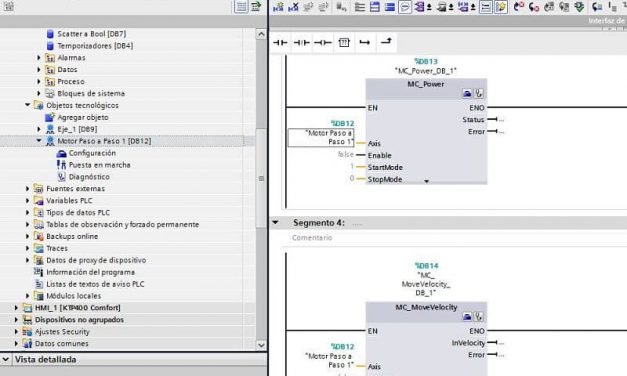
Task: Select Traces tree item
Action: pos(57,248)
